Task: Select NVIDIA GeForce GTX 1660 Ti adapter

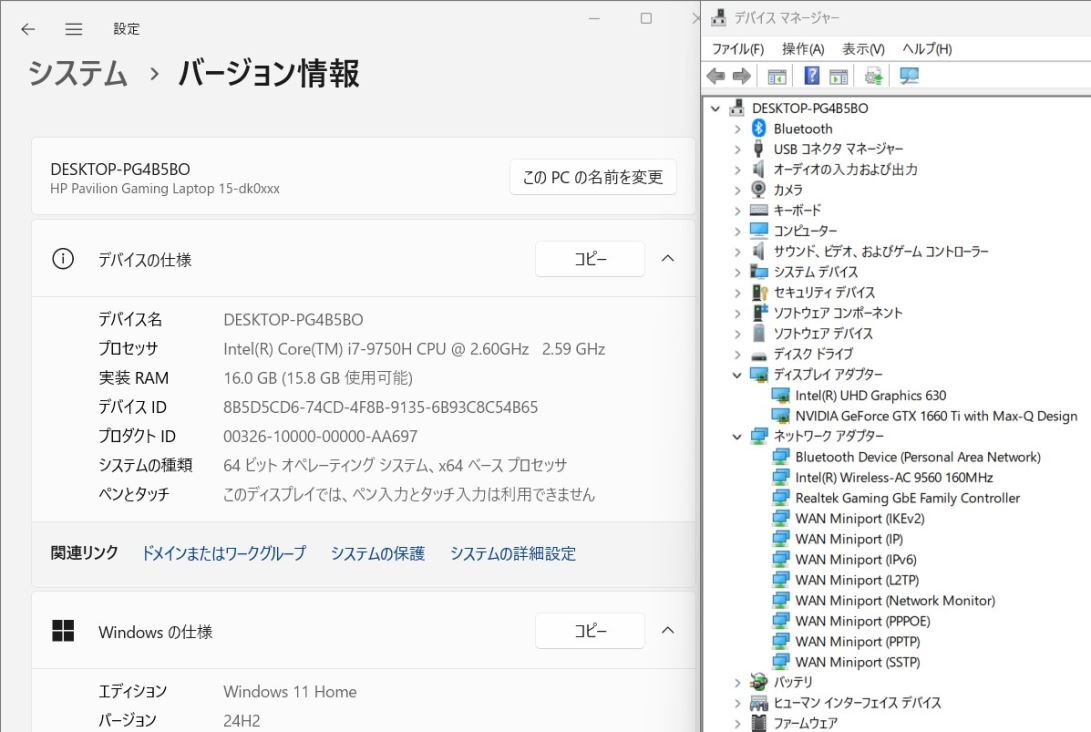Action: pos(936,416)
